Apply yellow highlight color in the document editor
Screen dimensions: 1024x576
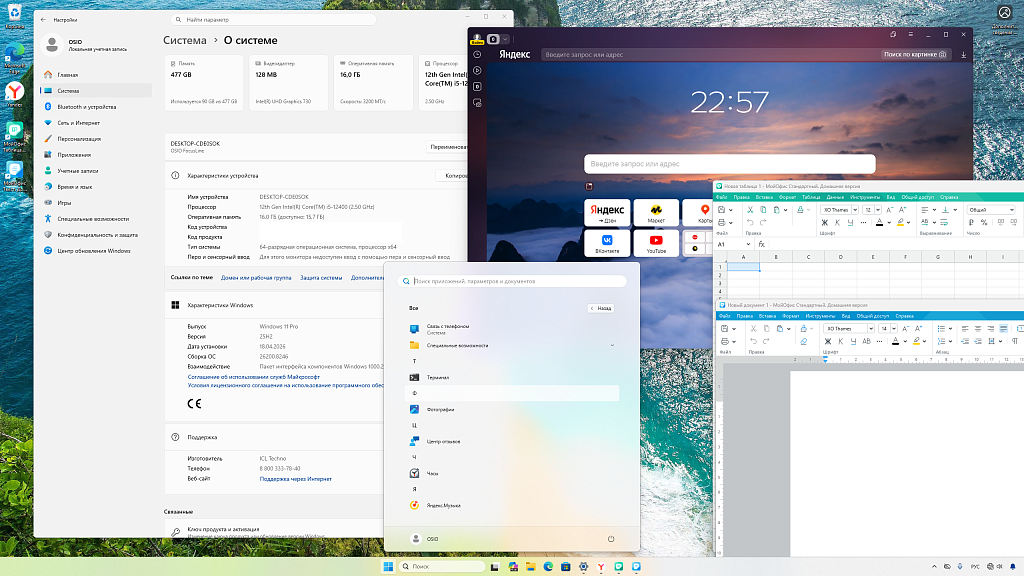click(916, 341)
